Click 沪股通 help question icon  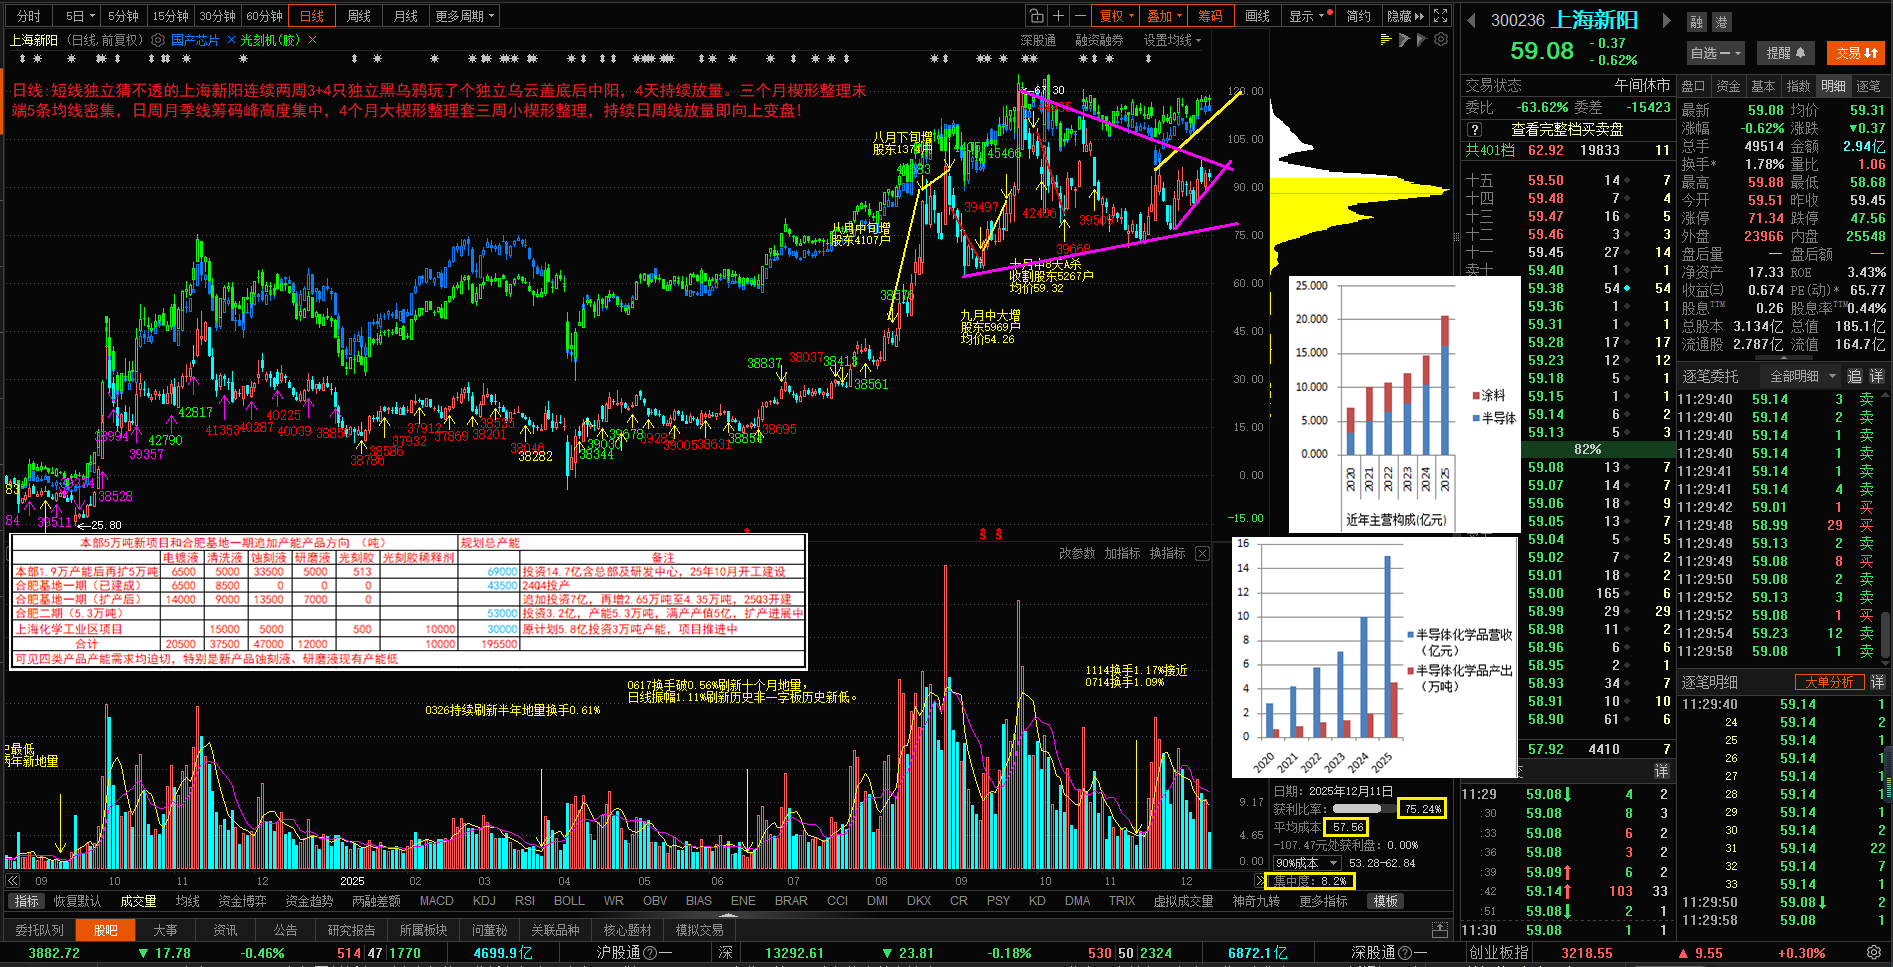coord(651,953)
